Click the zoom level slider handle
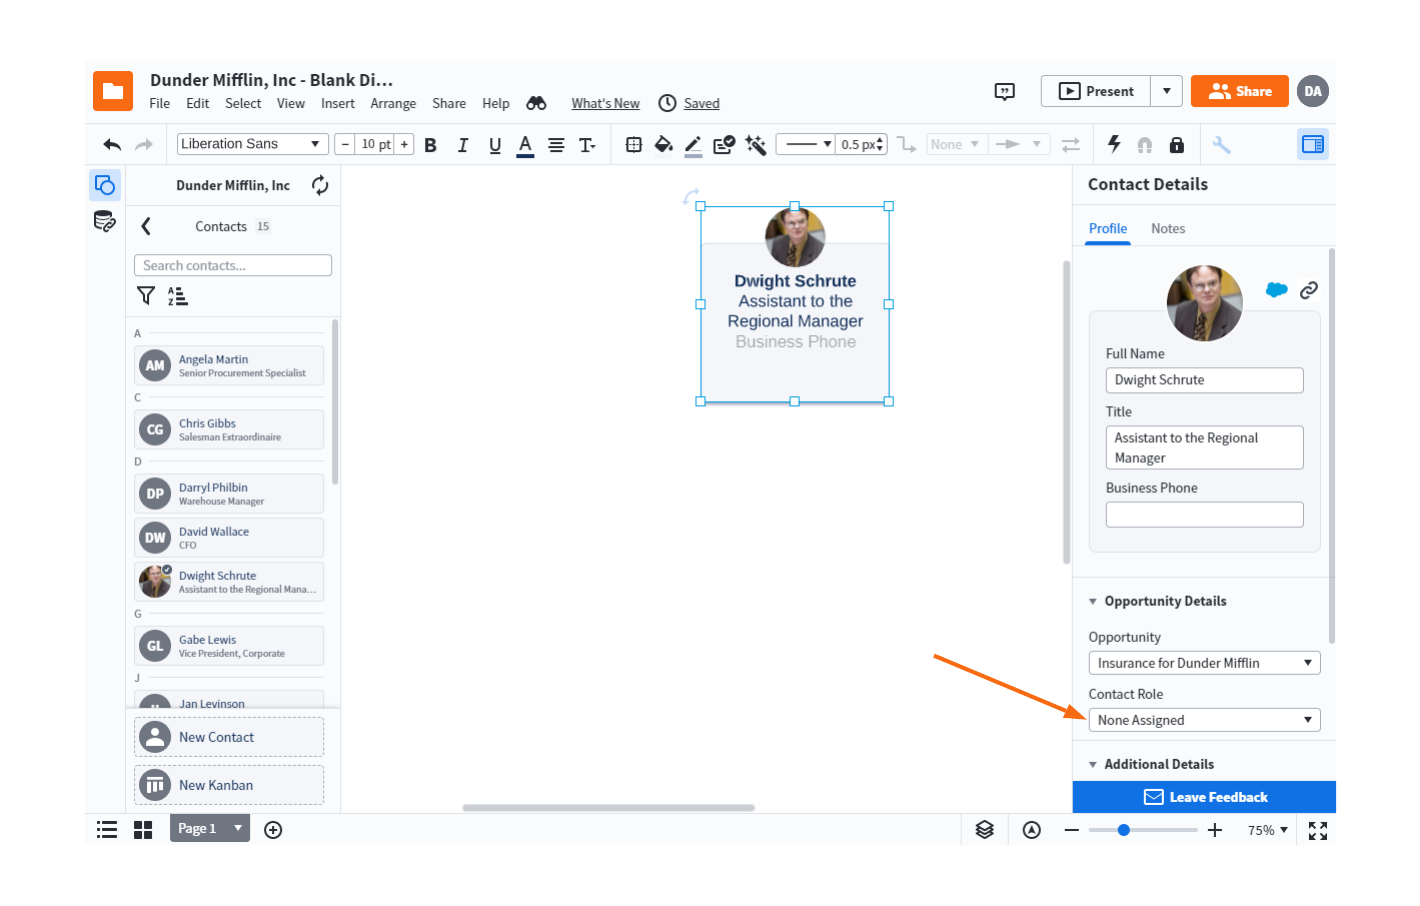The image size is (1420, 906). coord(1124,830)
